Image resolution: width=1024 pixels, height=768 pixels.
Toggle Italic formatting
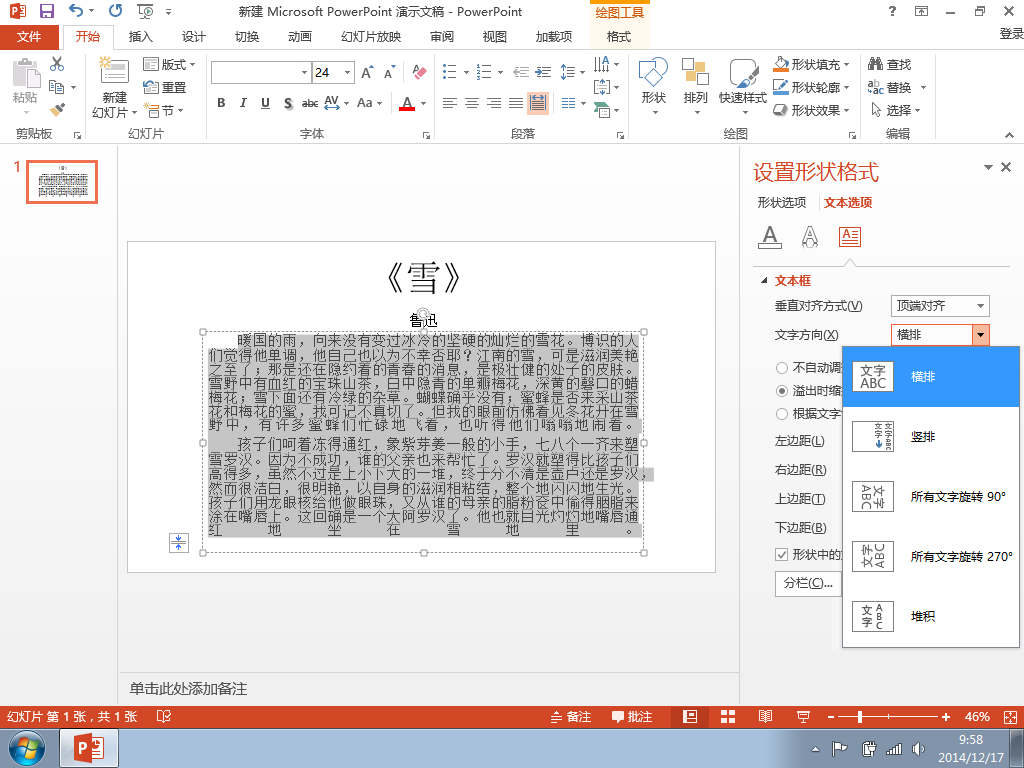pos(243,103)
